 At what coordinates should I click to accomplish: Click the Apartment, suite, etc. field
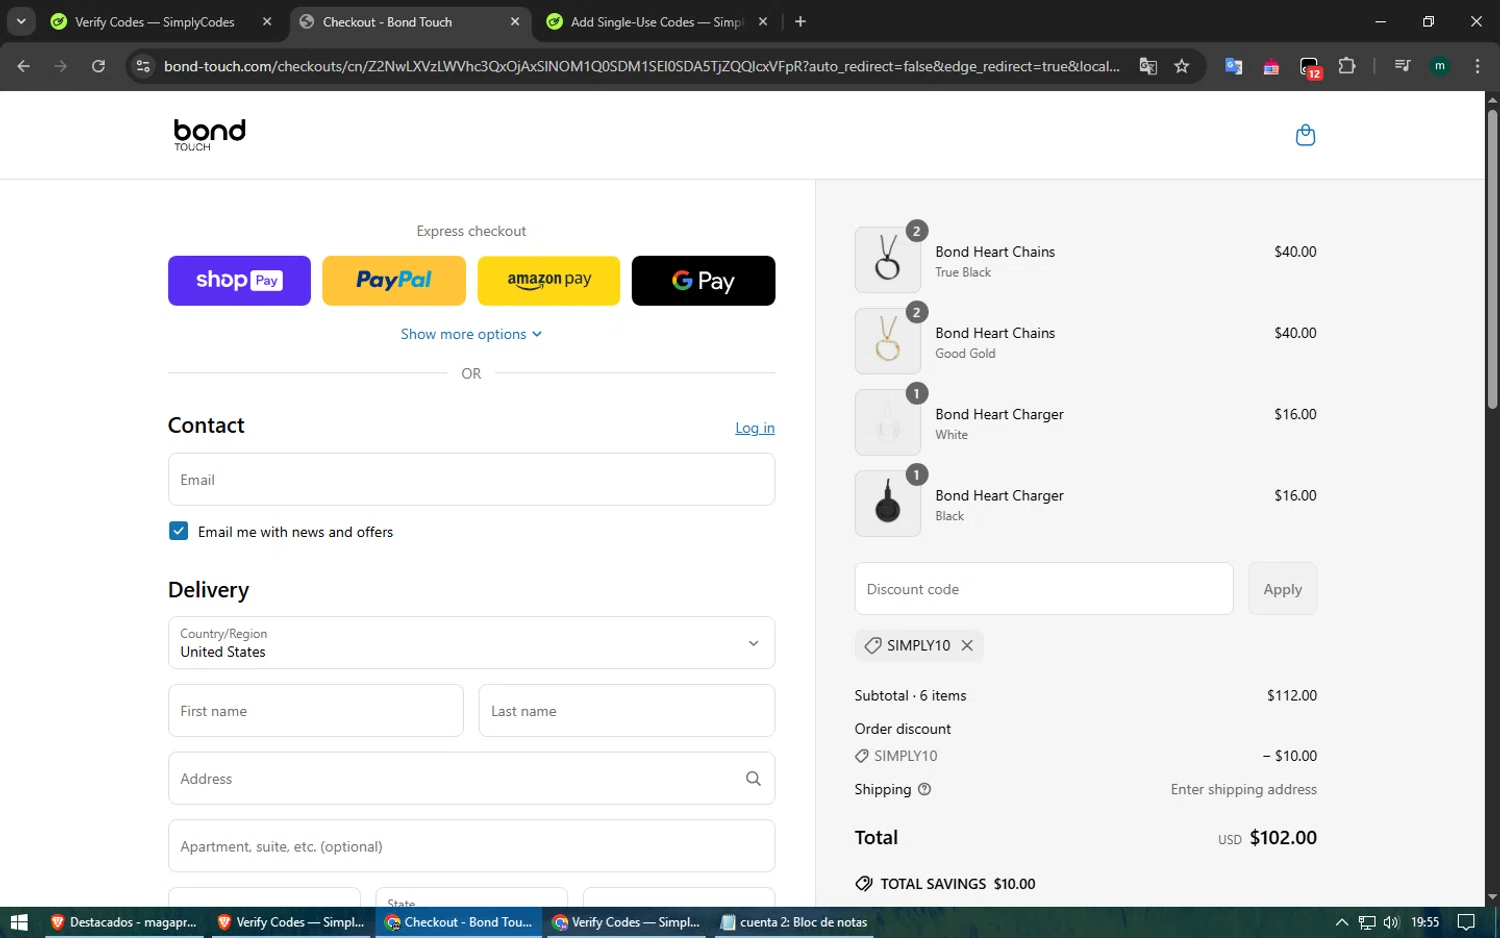pyautogui.click(x=471, y=846)
